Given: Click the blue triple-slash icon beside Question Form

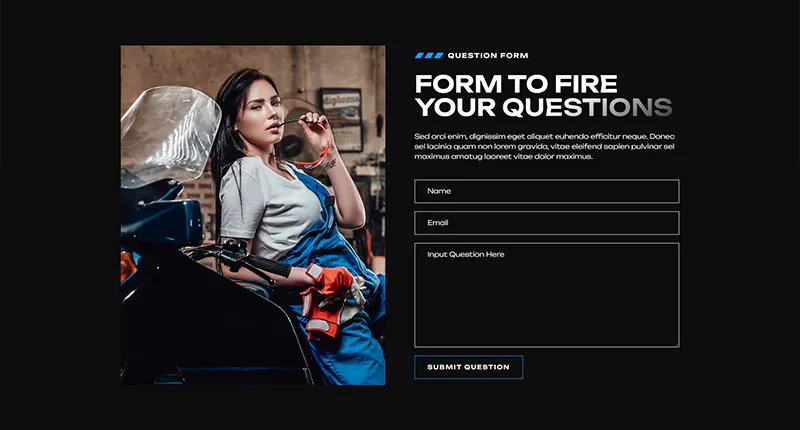Looking at the screenshot, I should coord(429,56).
